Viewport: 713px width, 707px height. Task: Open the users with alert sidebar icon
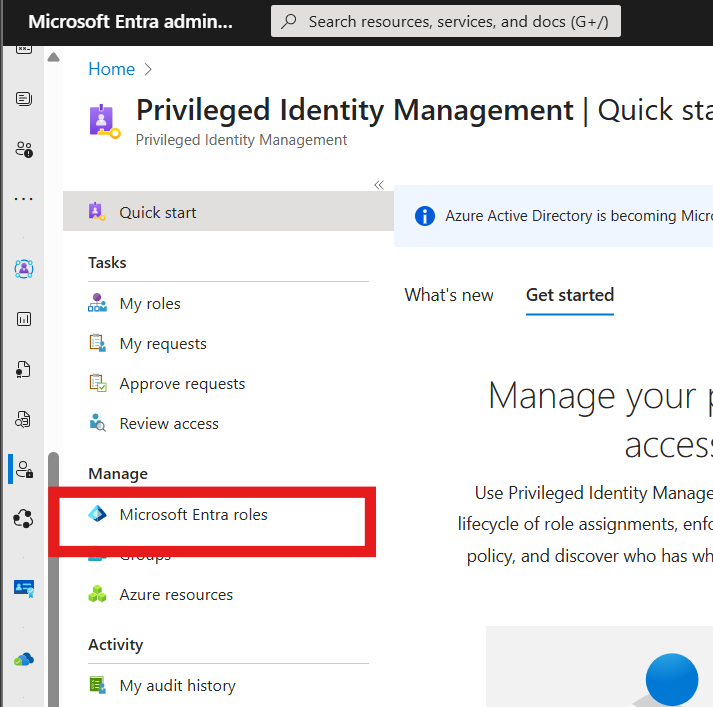point(24,149)
